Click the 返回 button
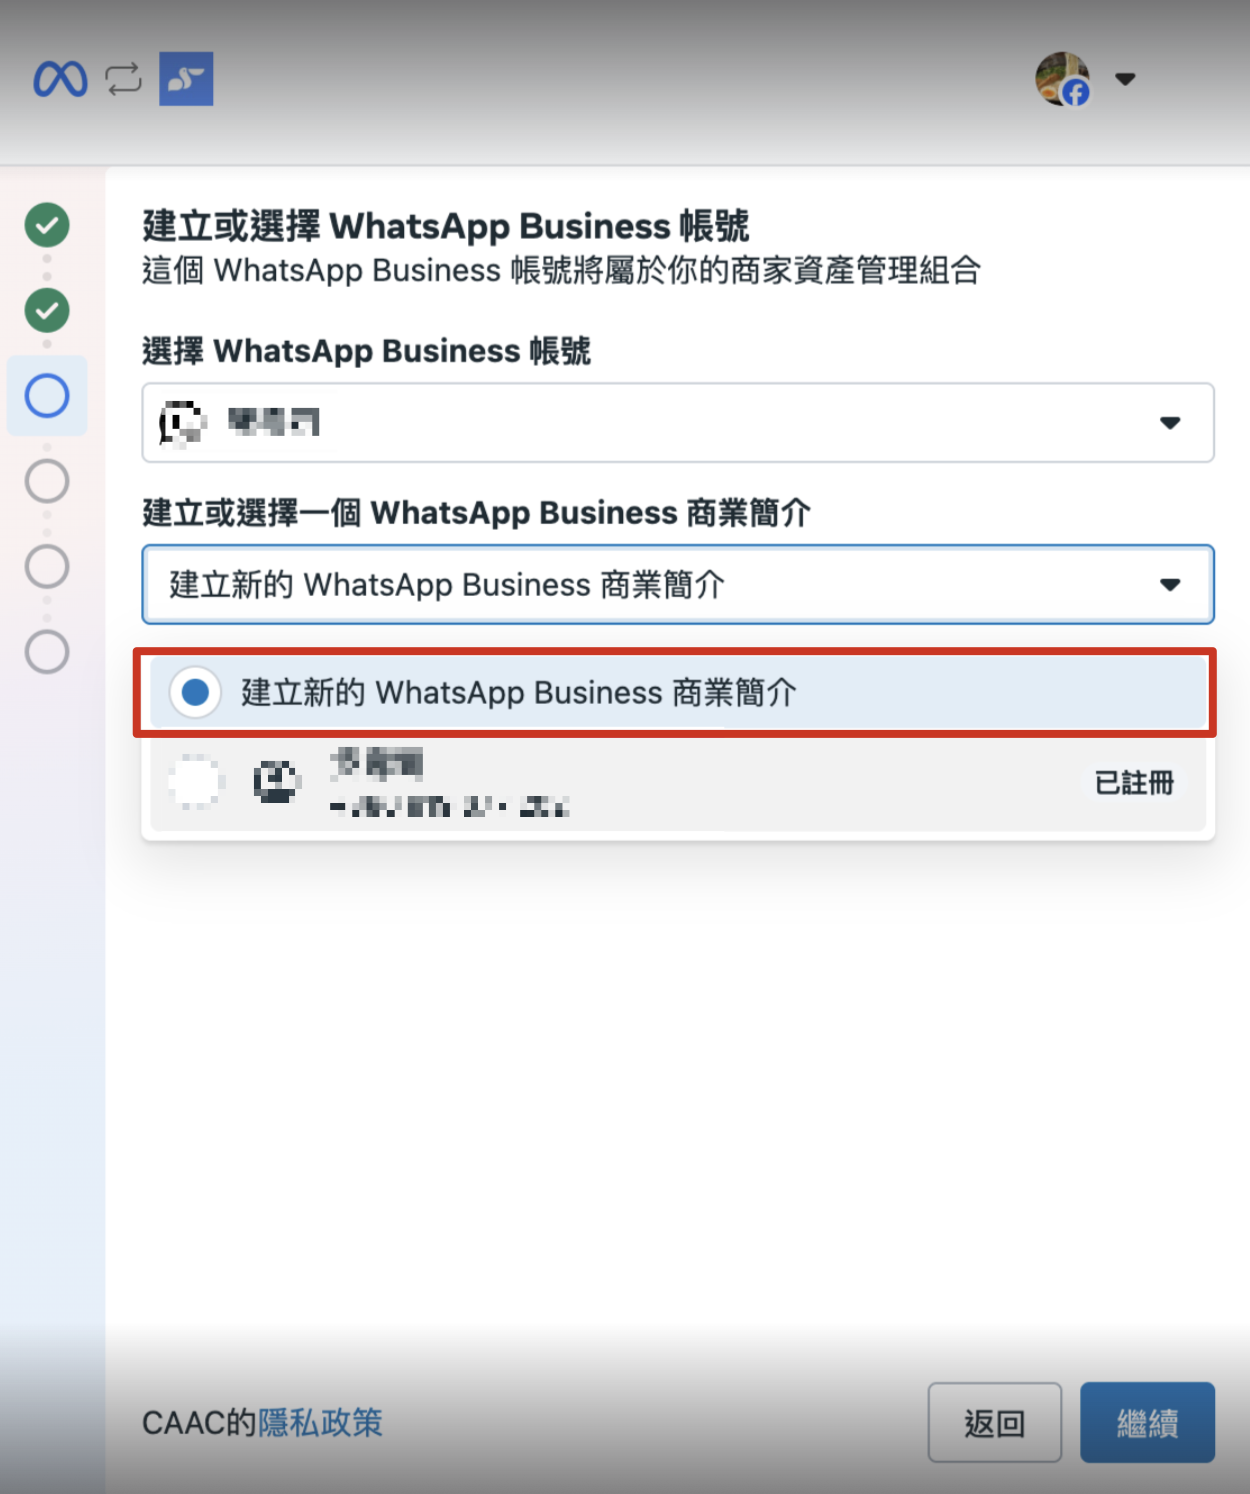 click(x=995, y=1422)
